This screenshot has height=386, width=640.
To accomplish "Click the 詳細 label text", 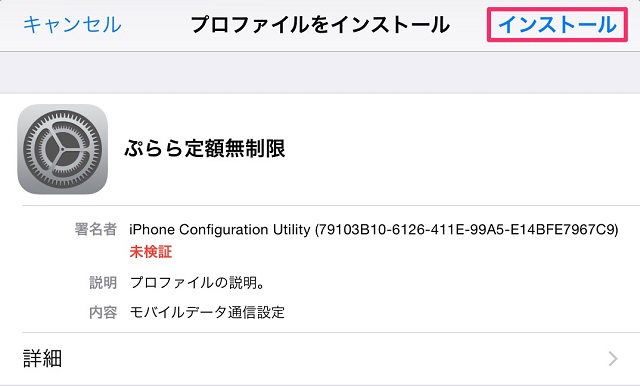I will [42, 359].
